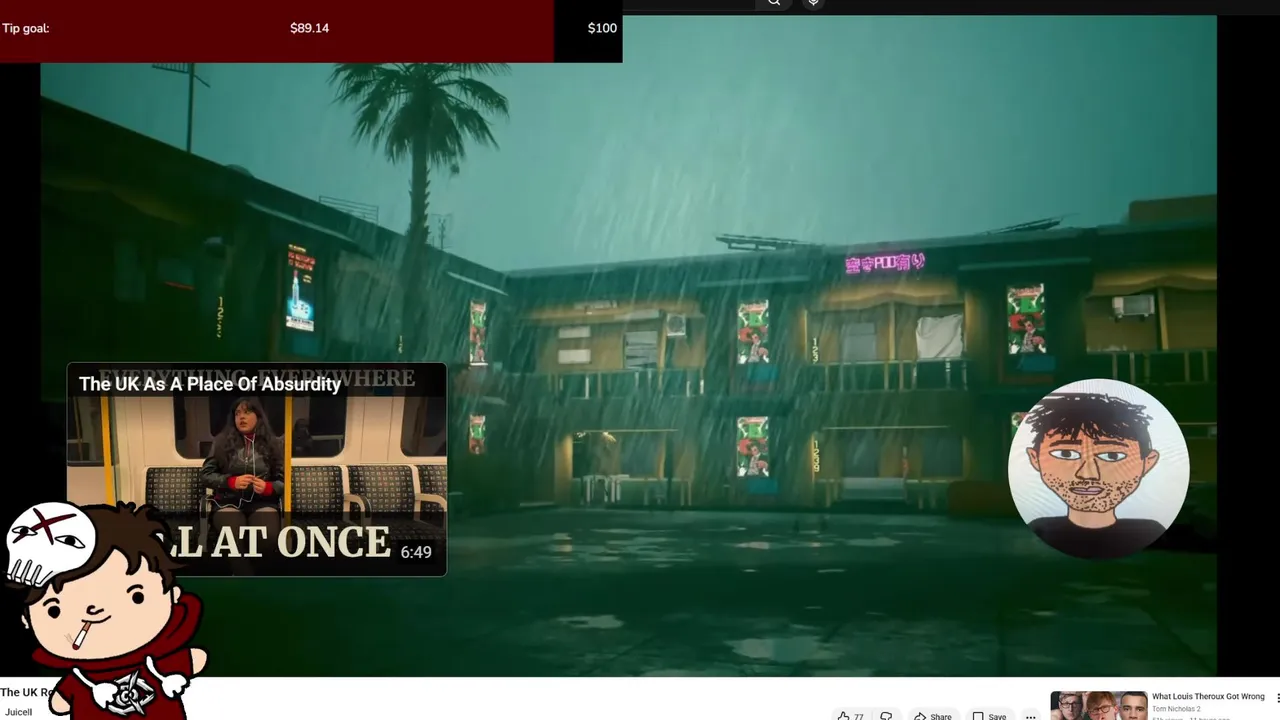Save the video to a playlist
This screenshot has height=720, width=1280.
coord(990,716)
